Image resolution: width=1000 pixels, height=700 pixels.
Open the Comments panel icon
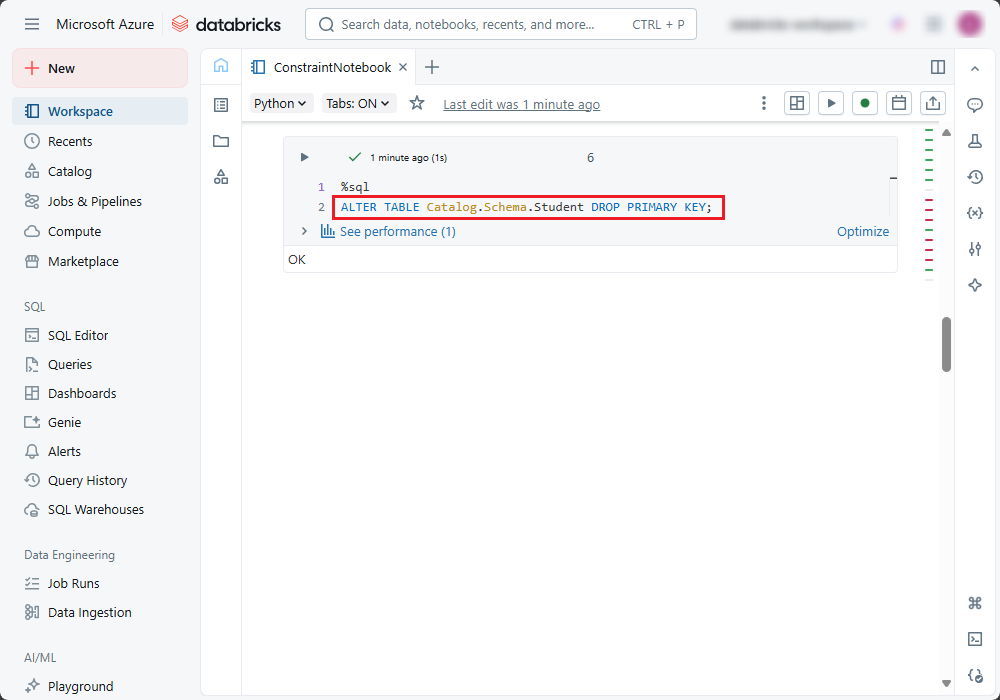pos(975,105)
